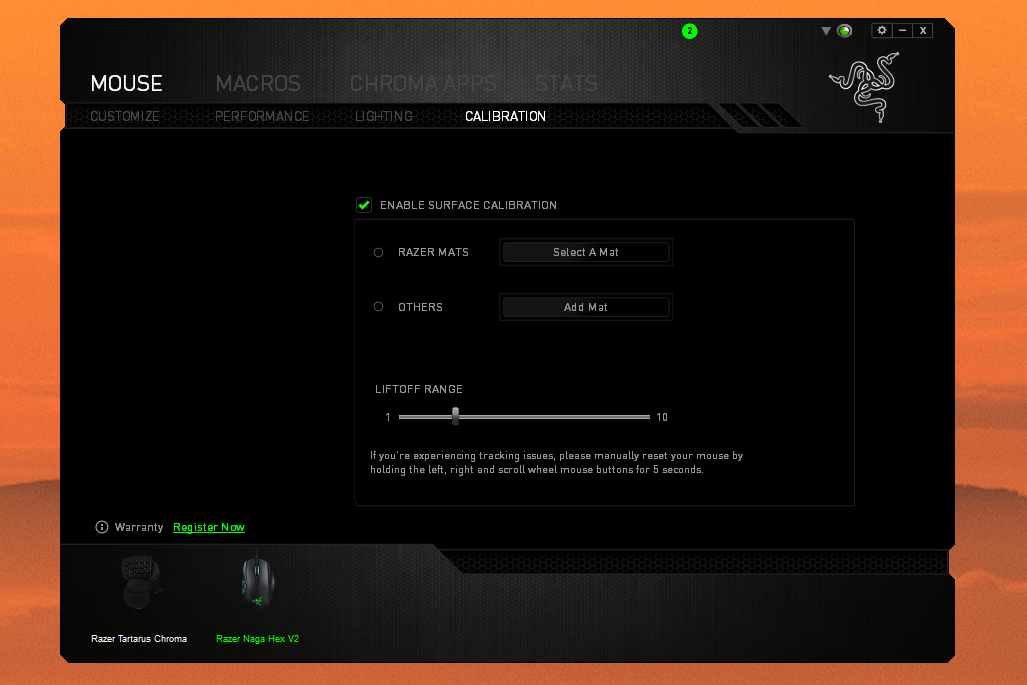Click the Warranty info icon

(x=102, y=527)
